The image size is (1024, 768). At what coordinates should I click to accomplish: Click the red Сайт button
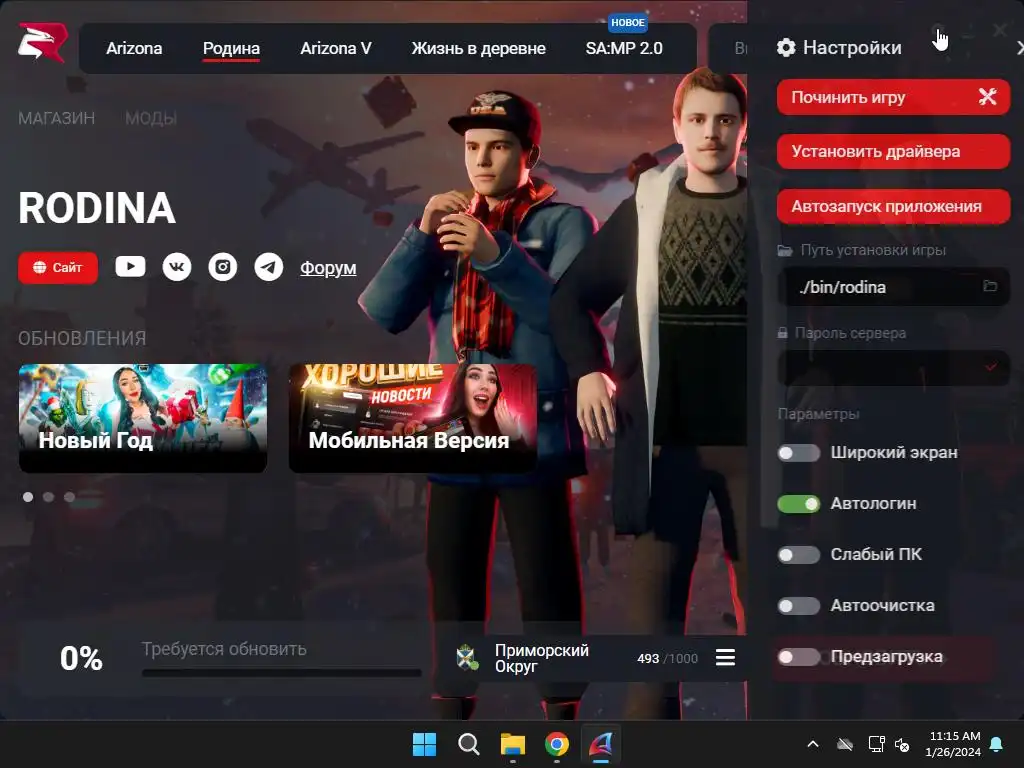[58, 268]
